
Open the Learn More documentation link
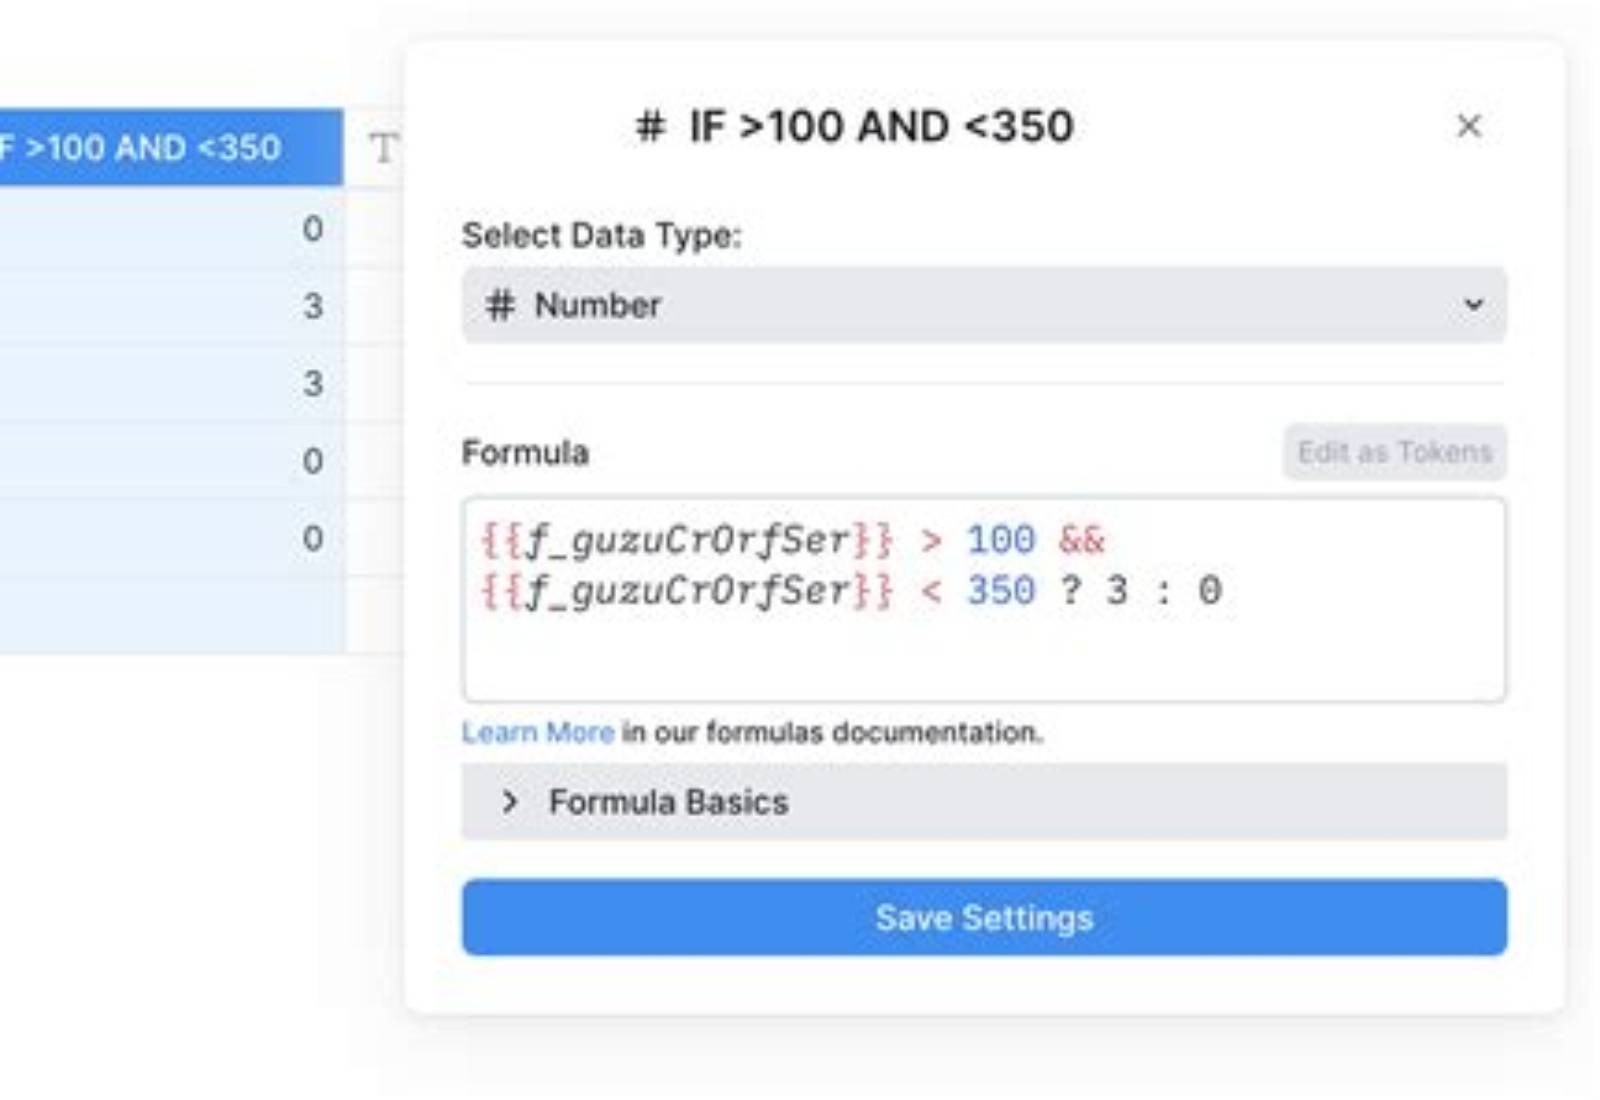tap(538, 732)
